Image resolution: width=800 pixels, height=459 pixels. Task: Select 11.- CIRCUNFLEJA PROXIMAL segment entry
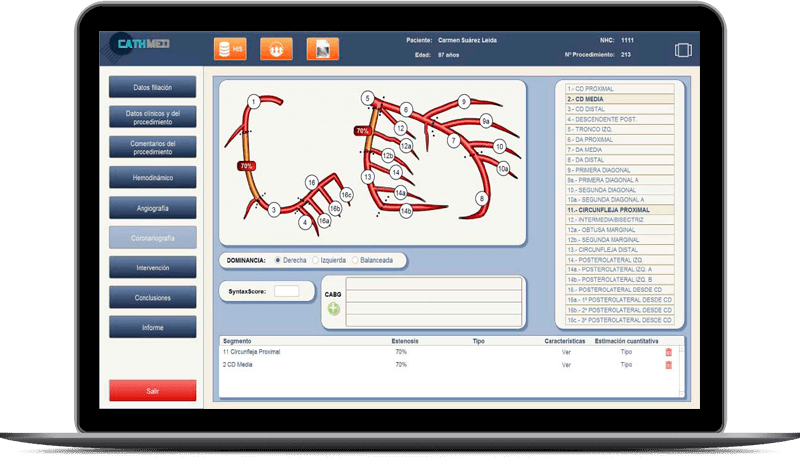[608, 210]
